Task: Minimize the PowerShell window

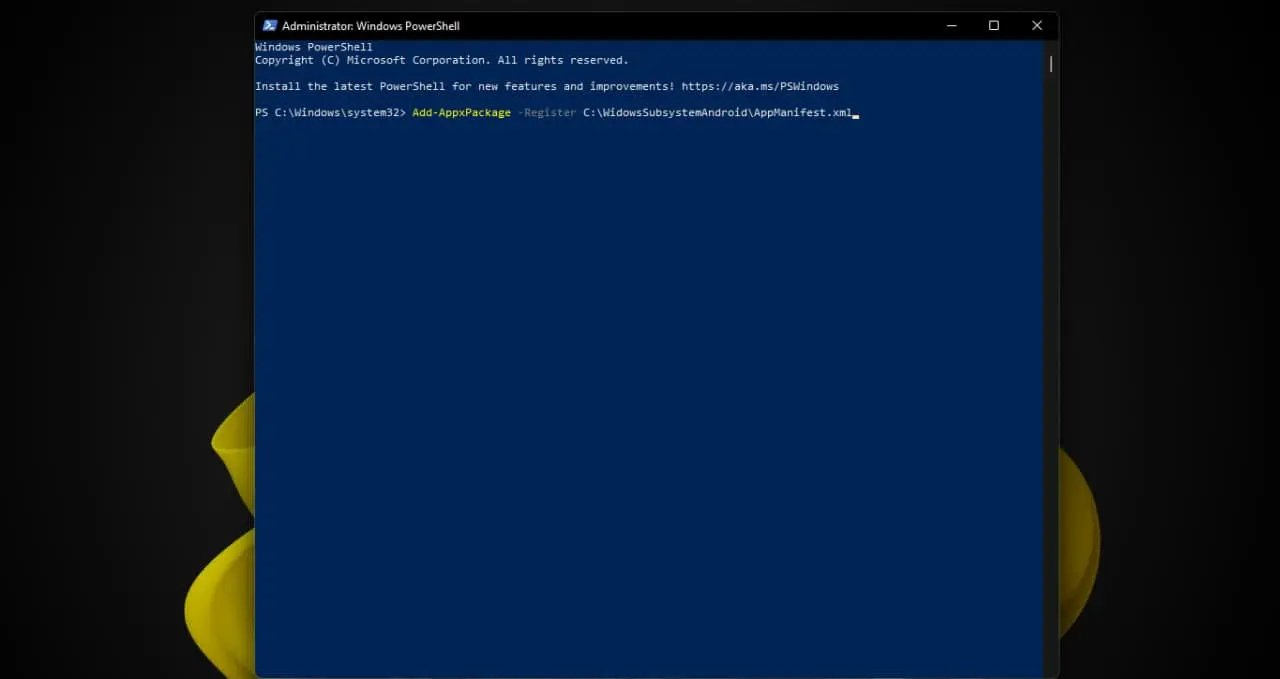Action: (950, 26)
